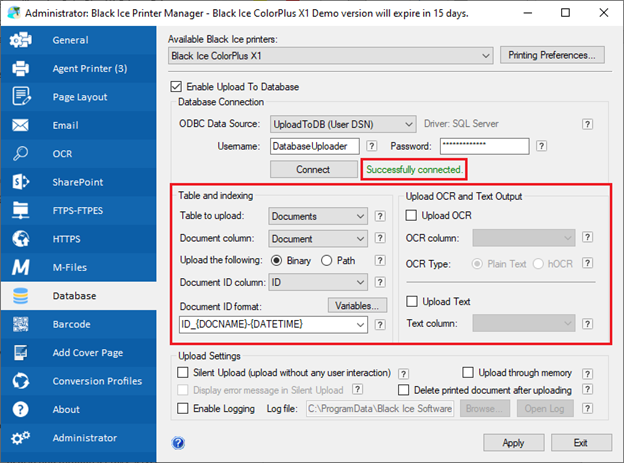Uncheck Enable Upload To Database
624x463 pixels.
click(176, 86)
